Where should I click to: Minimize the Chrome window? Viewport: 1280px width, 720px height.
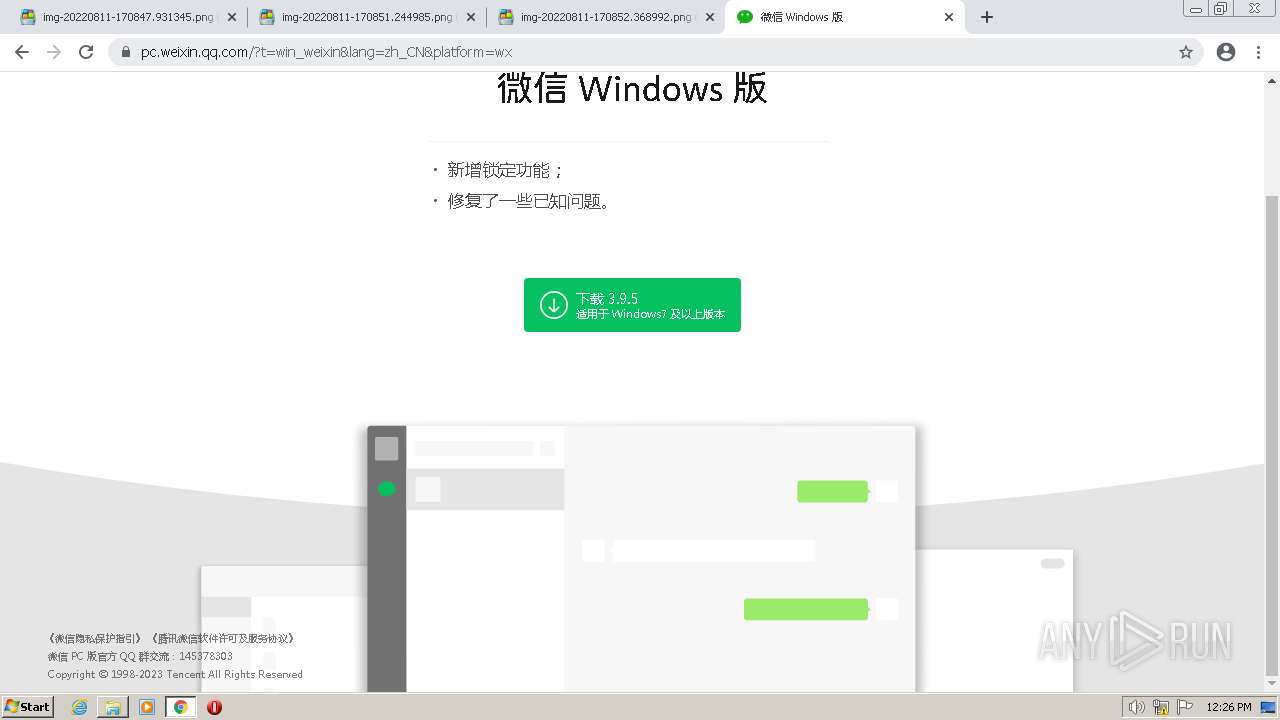coord(1196,9)
